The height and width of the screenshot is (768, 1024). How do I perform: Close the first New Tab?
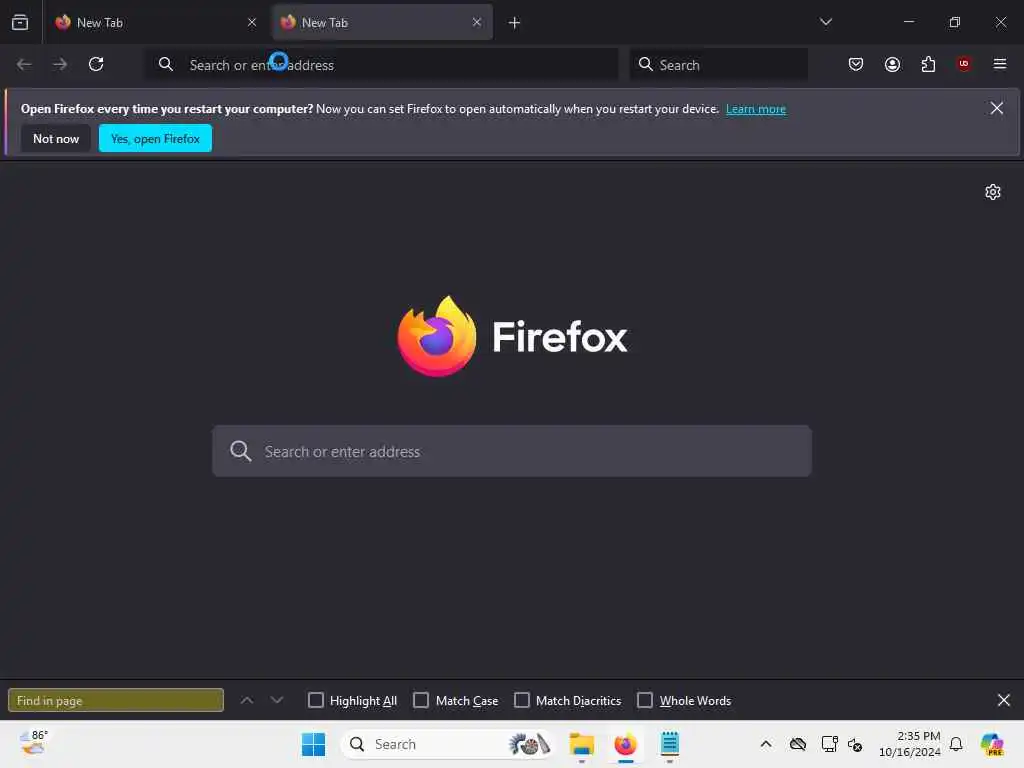point(252,22)
